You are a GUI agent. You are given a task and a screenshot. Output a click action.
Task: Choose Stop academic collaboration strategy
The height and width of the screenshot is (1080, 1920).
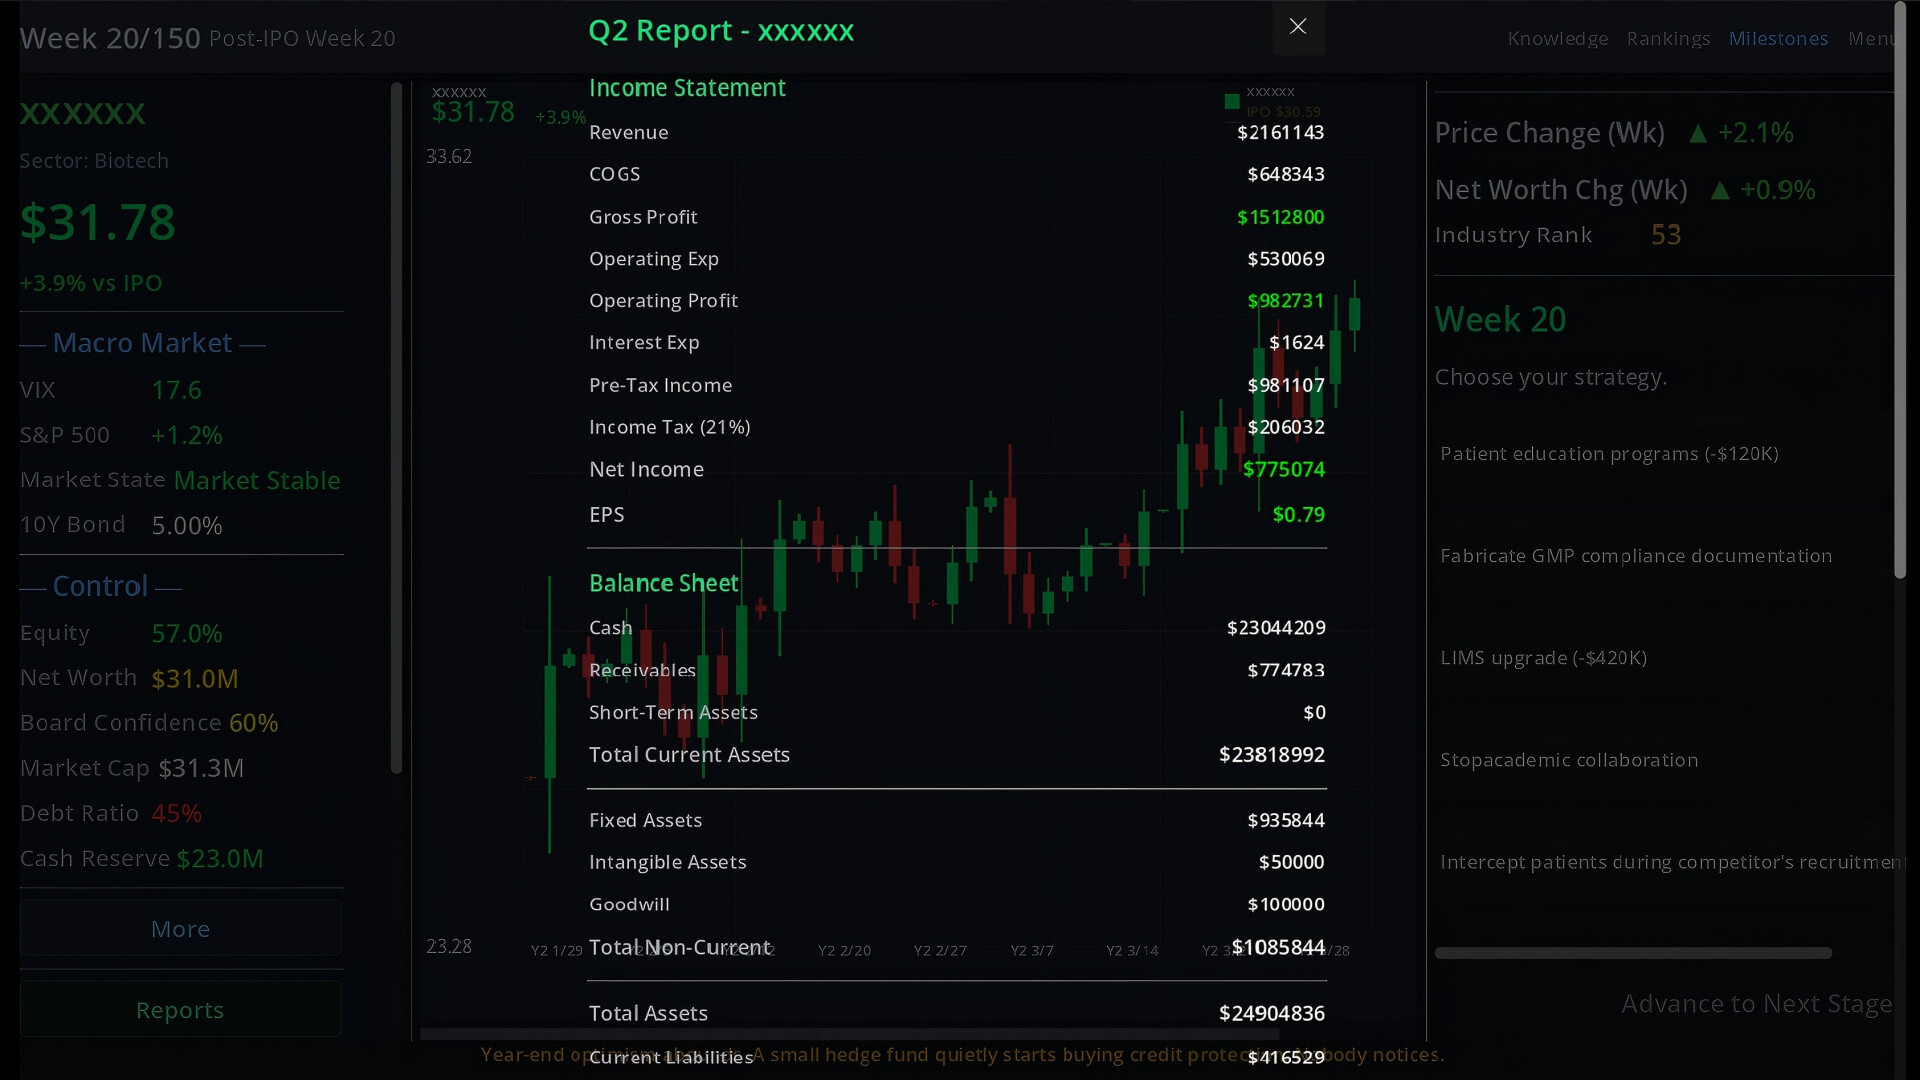pyautogui.click(x=1569, y=760)
